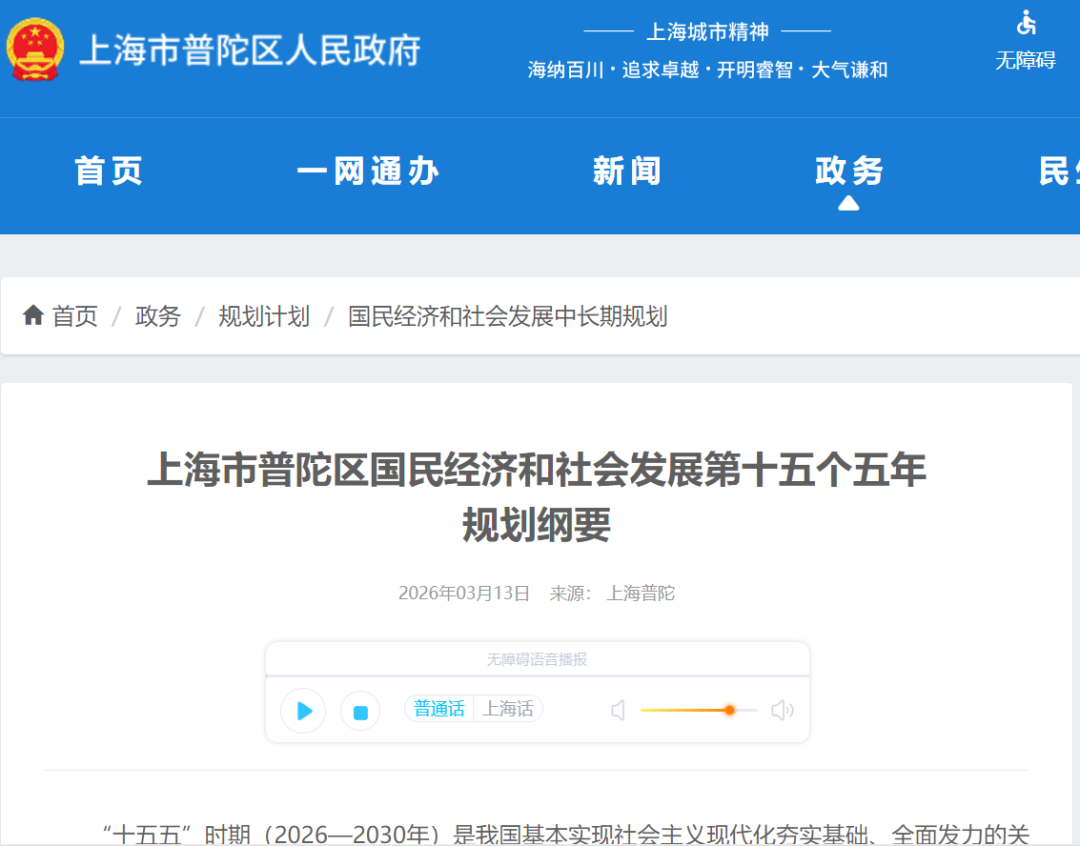Screen dimensions: 1080x846
Task: Expand the 政务 navigation dropdown
Action: tap(848, 171)
